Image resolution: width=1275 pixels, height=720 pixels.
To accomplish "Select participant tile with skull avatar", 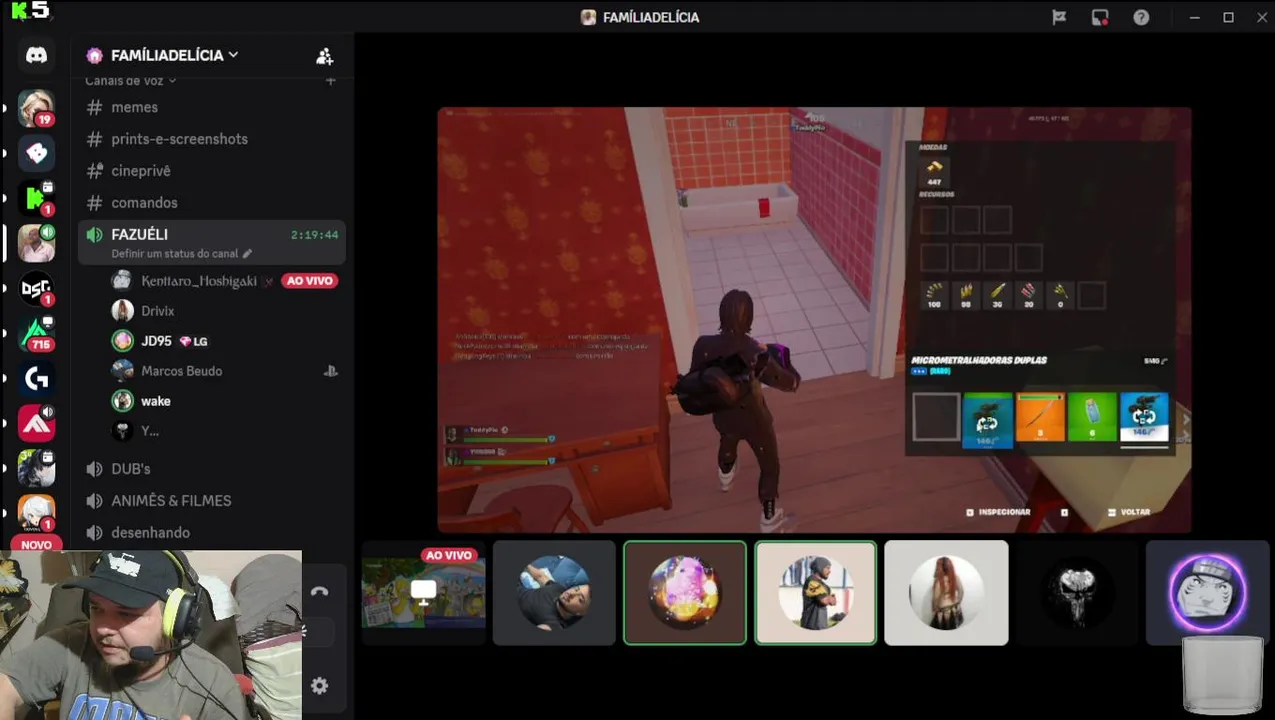I will [x=1077, y=593].
